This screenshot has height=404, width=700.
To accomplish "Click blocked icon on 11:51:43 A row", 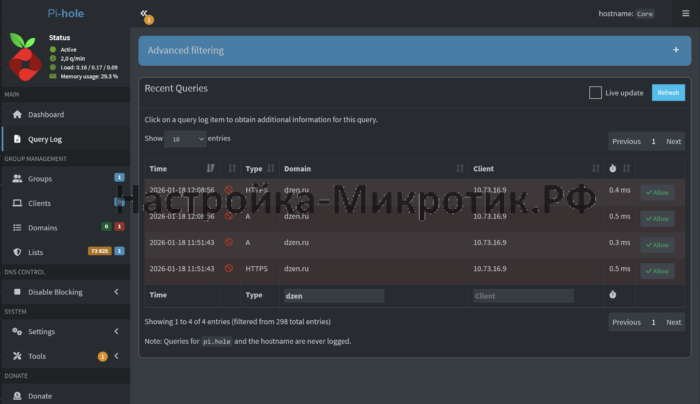I will tap(229, 242).
